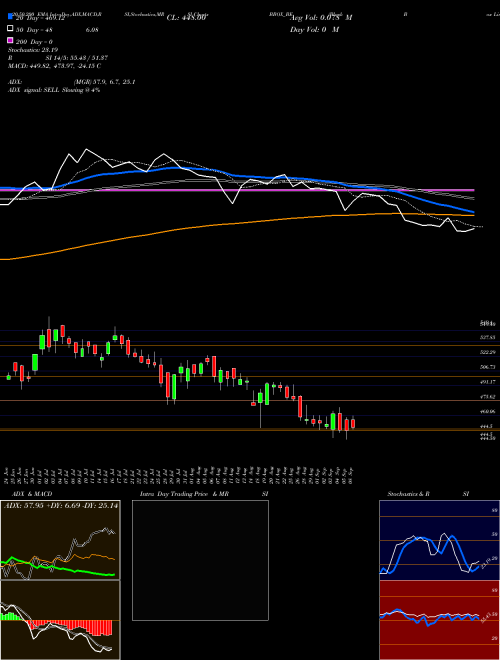Click the 506.73 price axis label
This screenshot has height=660, width=500.
[487, 367]
